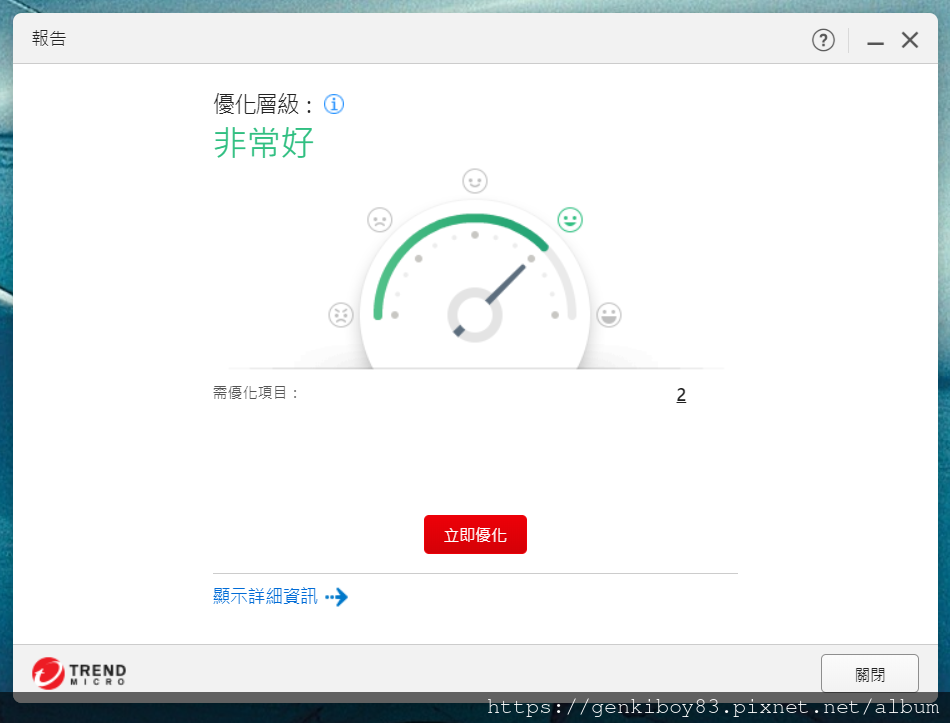Click the red 立即優化 button

click(x=475, y=535)
